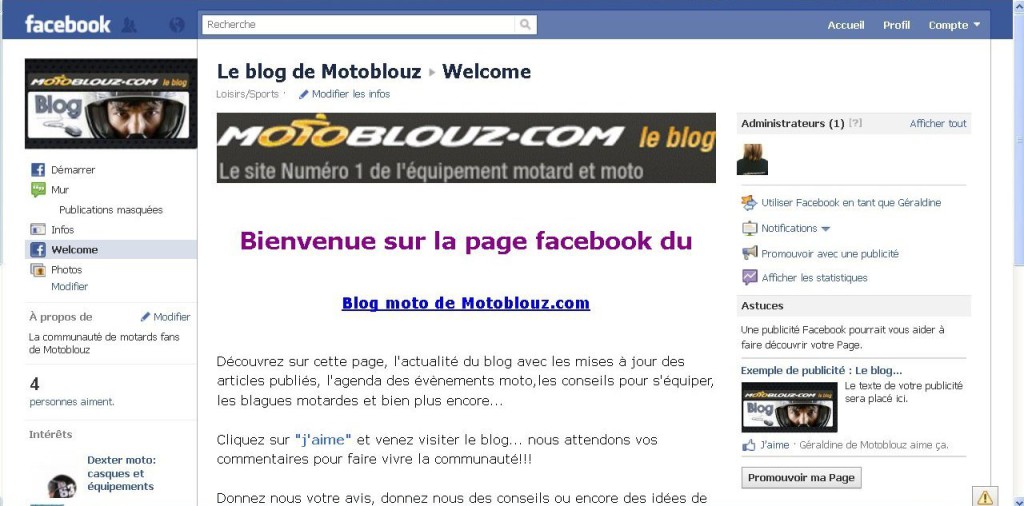Click the megaphone Promouvoir icon
This screenshot has height=506, width=1024.
(749, 253)
